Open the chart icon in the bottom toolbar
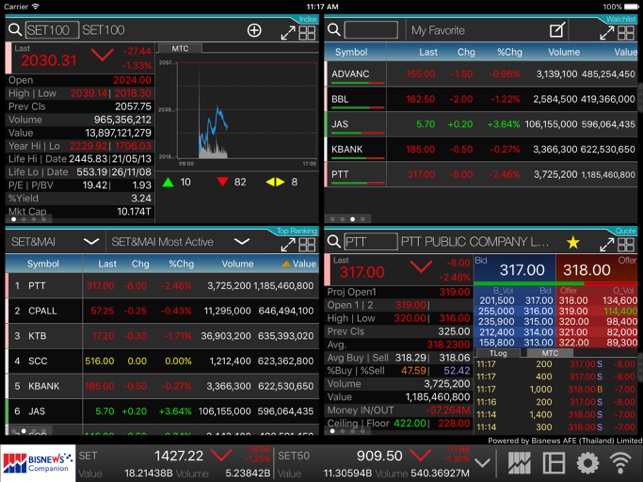Screen dimensions: 643x482 [x=519, y=463]
